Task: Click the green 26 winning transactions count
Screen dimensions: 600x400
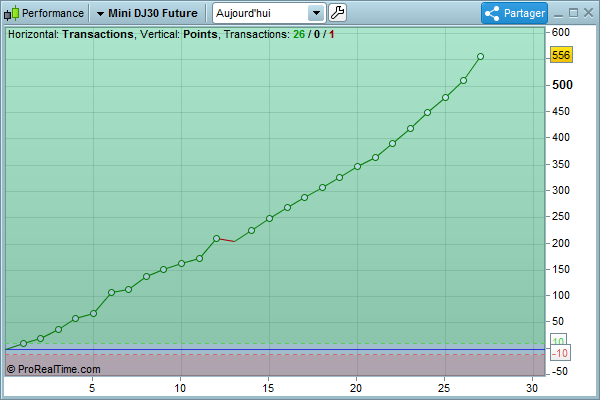Action: (299, 34)
